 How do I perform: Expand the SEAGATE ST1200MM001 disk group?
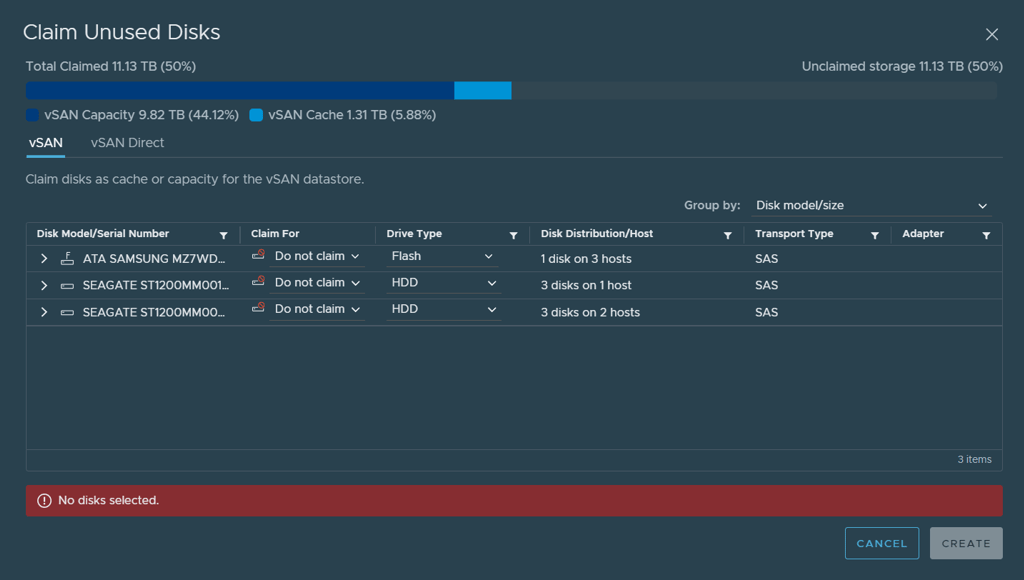click(44, 285)
